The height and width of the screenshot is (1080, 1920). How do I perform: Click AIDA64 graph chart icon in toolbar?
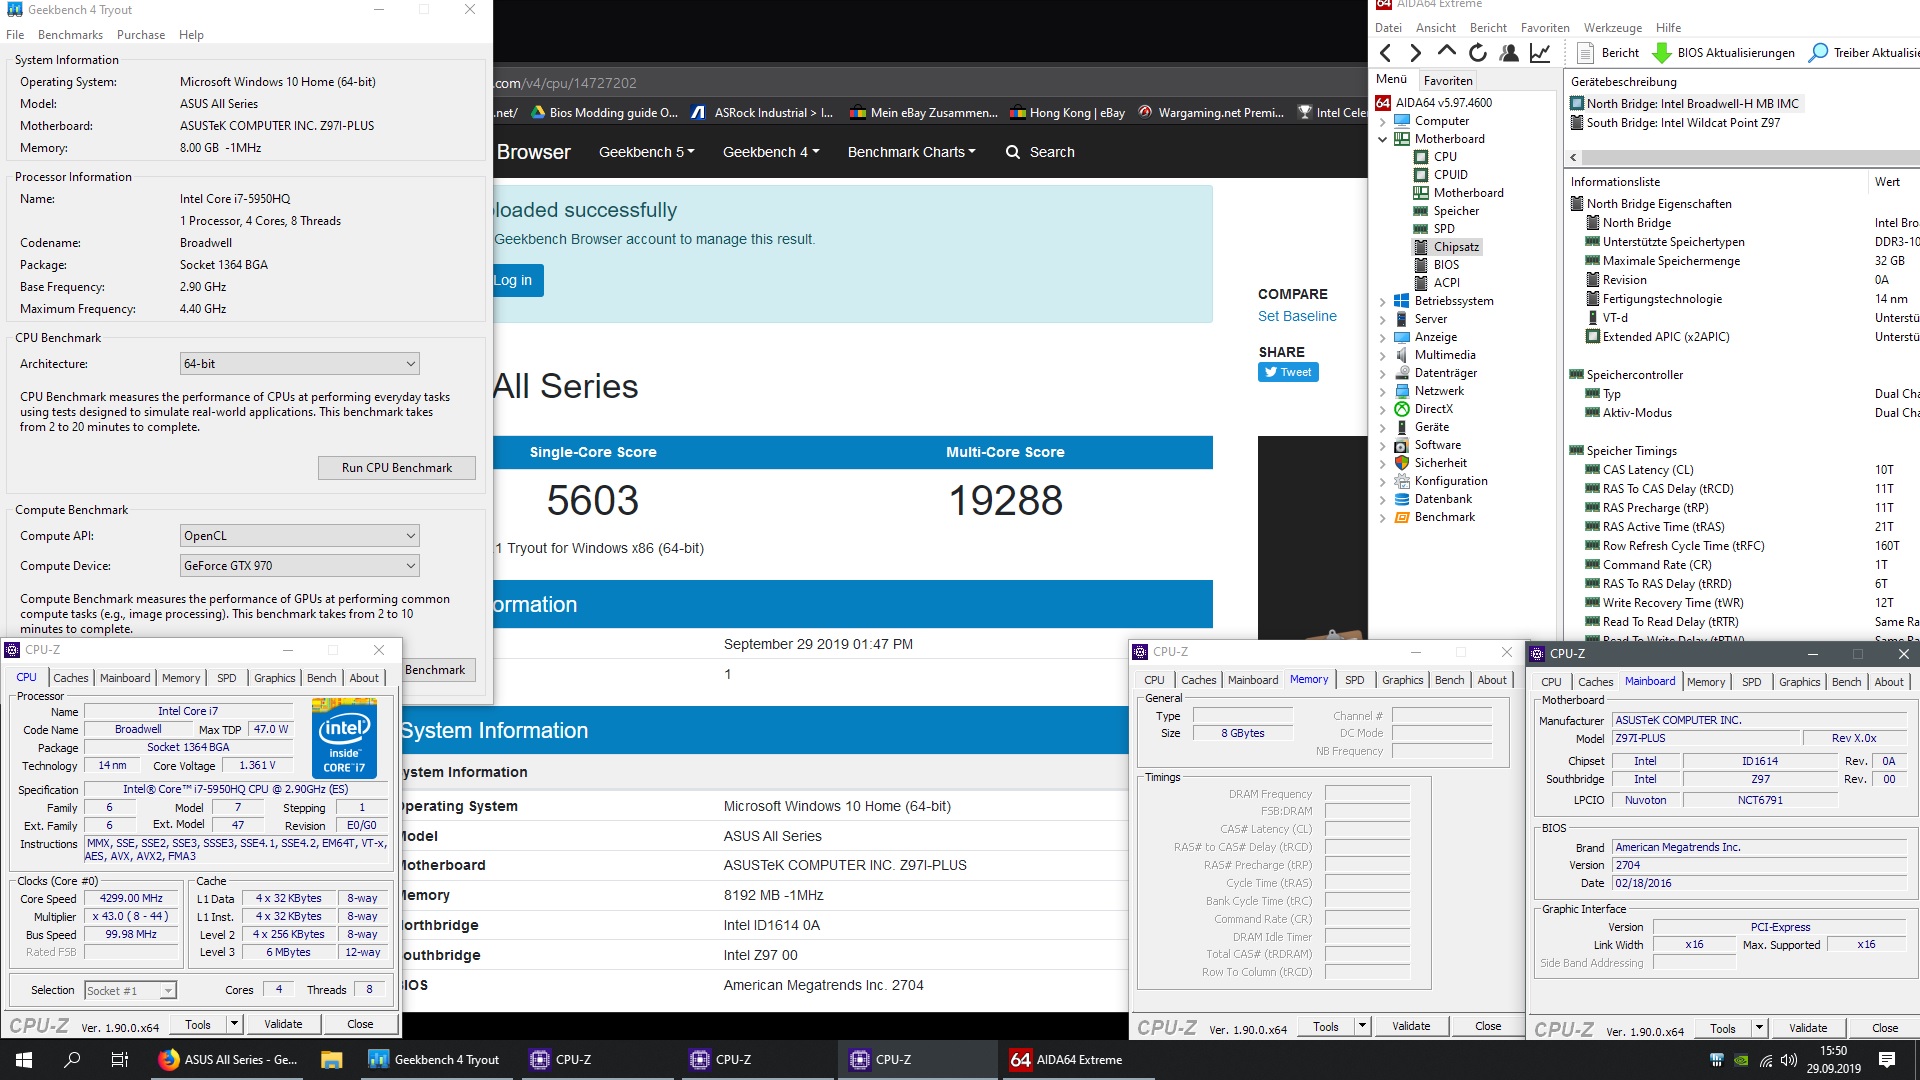tap(1540, 53)
